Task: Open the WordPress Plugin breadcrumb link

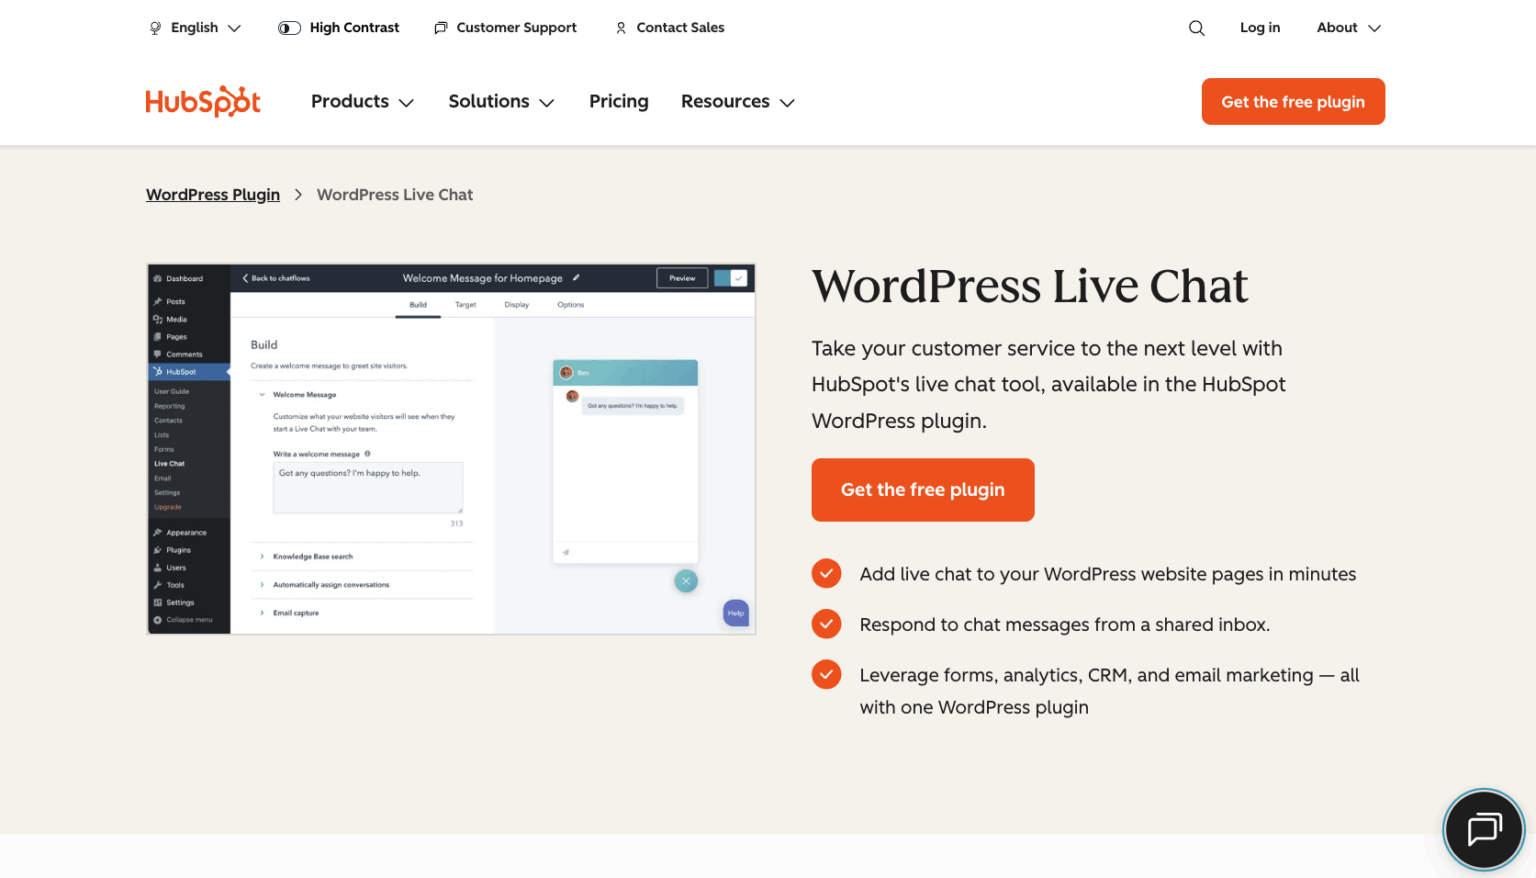Action: tap(212, 194)
